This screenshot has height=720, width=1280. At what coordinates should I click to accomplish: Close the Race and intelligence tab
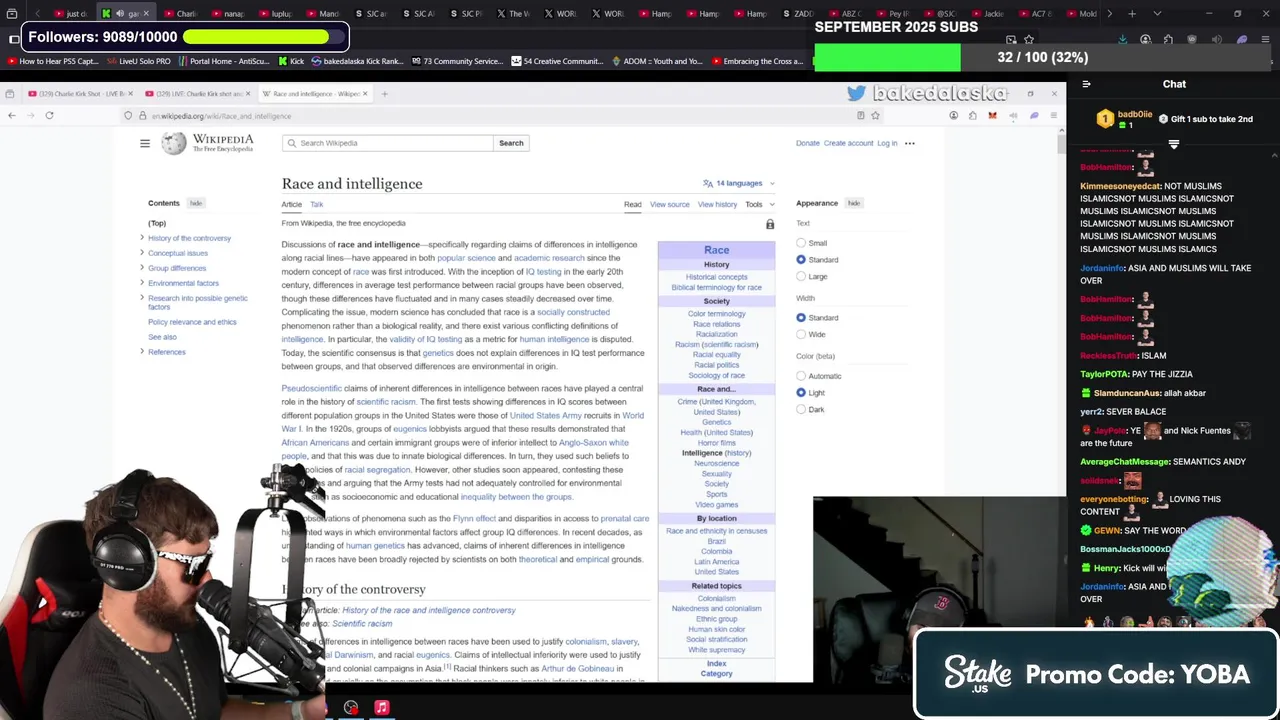[x=365, y=94]
